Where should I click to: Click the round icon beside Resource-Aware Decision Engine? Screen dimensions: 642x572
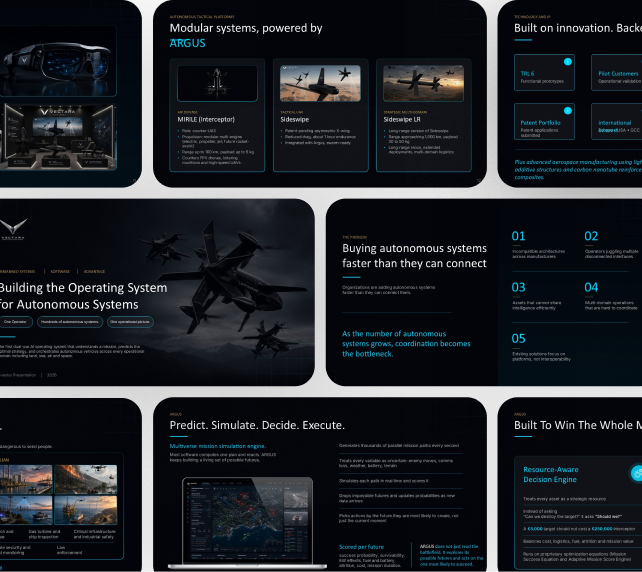(x=636, y=473)
